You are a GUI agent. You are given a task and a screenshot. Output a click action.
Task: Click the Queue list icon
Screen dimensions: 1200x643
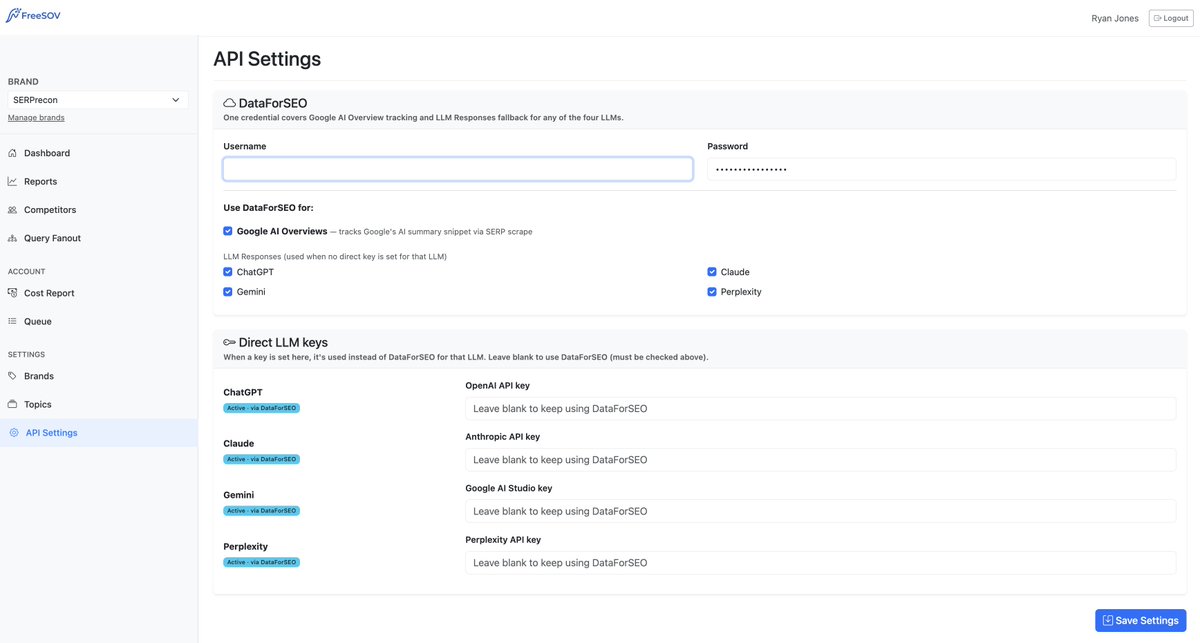(13, 321)
